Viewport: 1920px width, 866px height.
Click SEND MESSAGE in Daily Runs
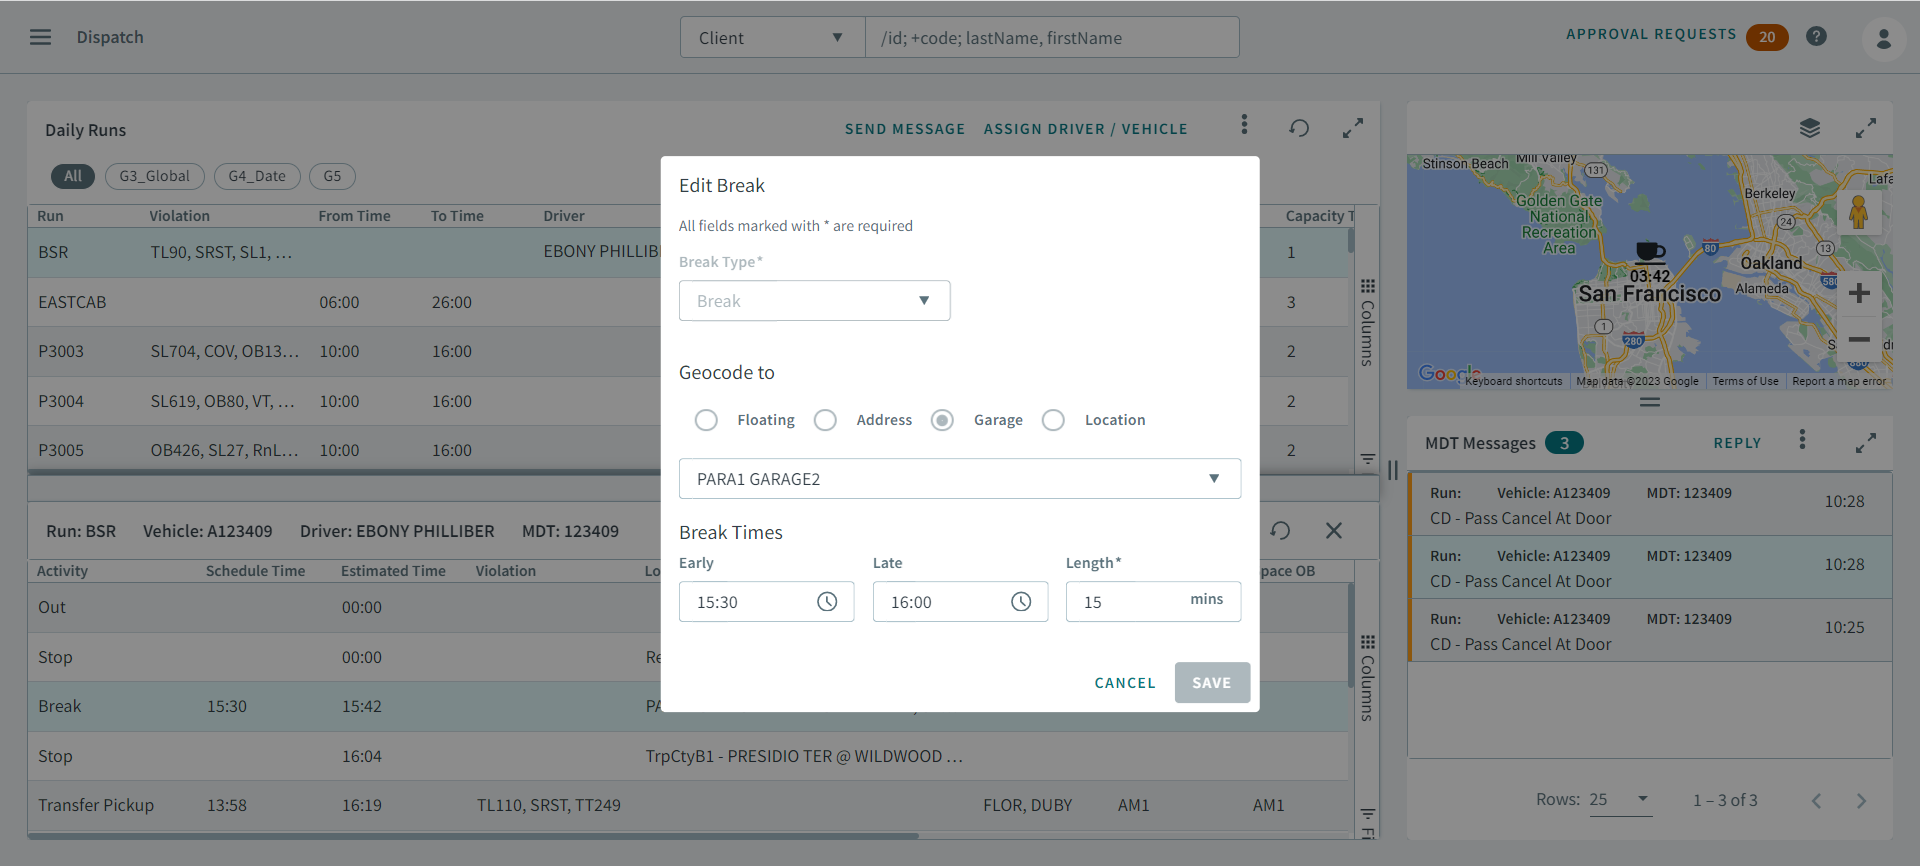click(905, 129)
